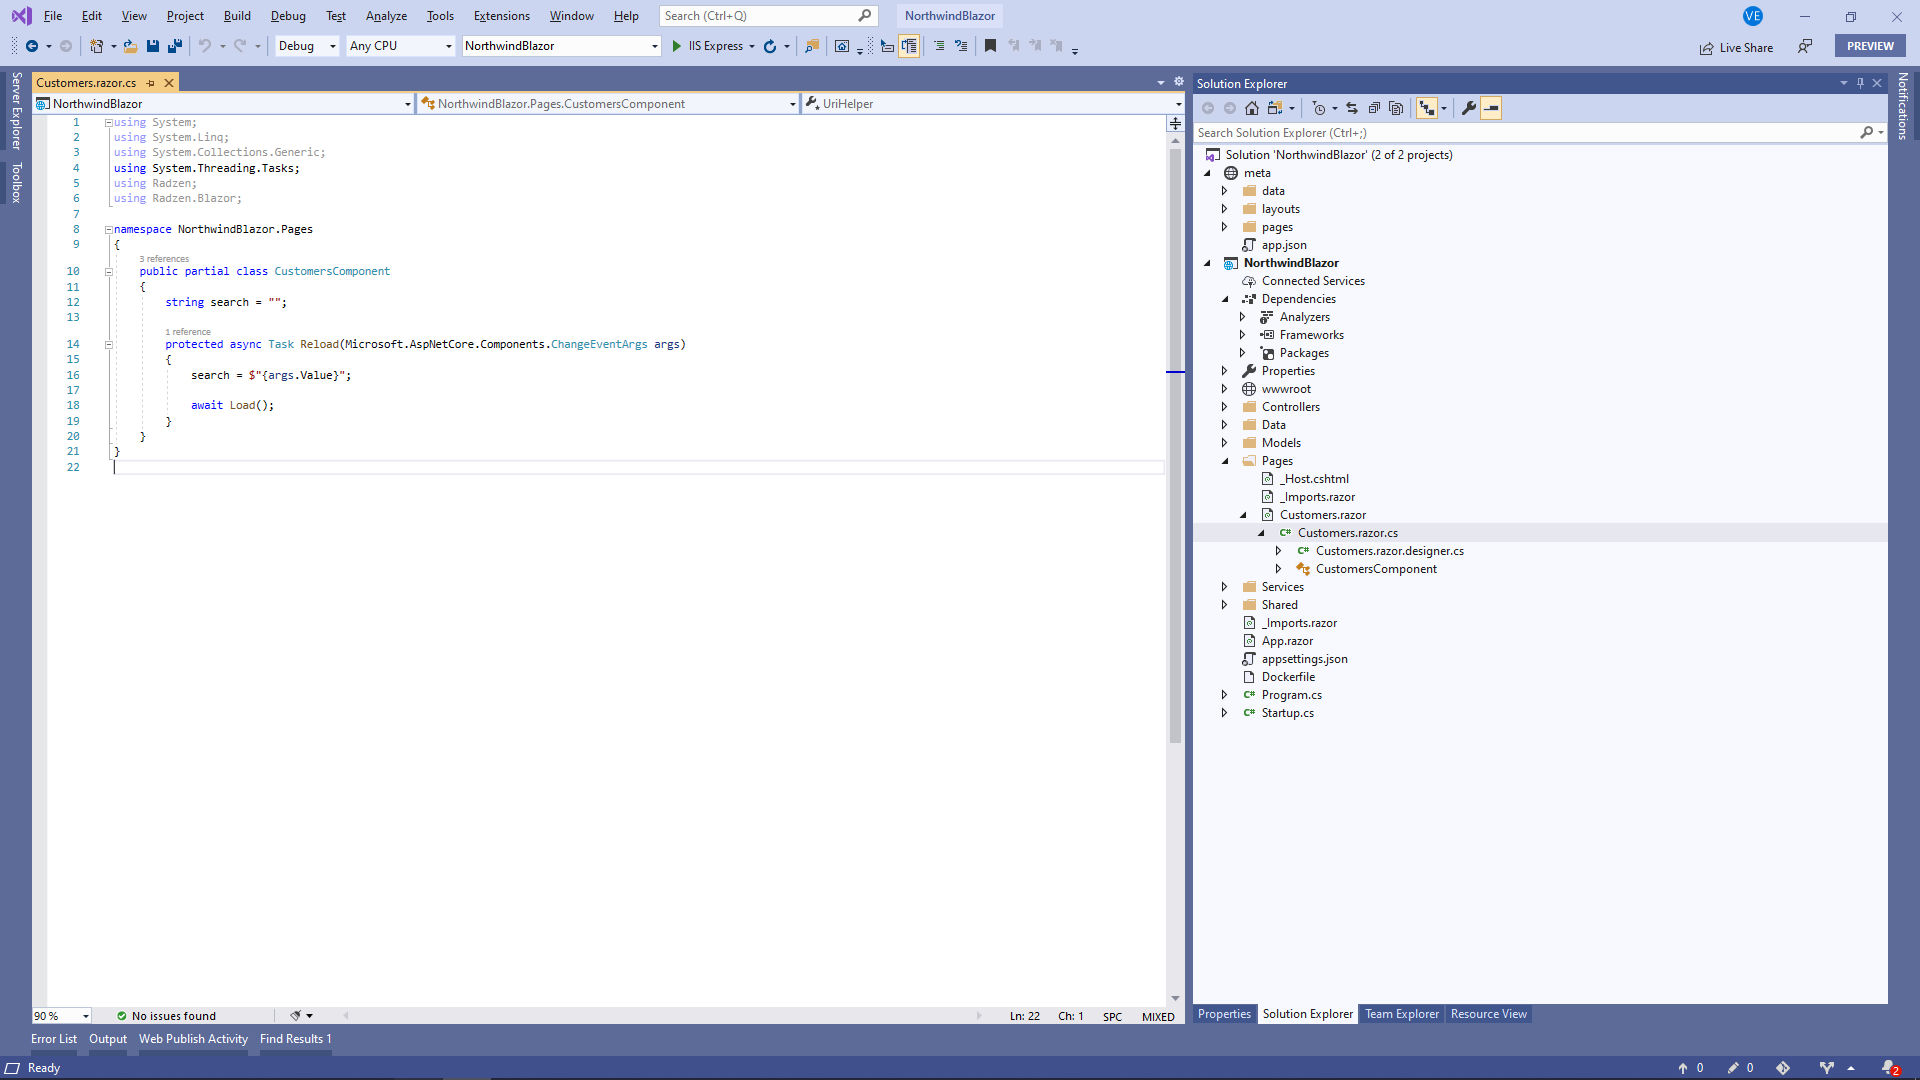Switch to the Team Explorer tab
Viewport: 1920px width, 1080px height.
pyautogui.click(x=1401, y=1014)
